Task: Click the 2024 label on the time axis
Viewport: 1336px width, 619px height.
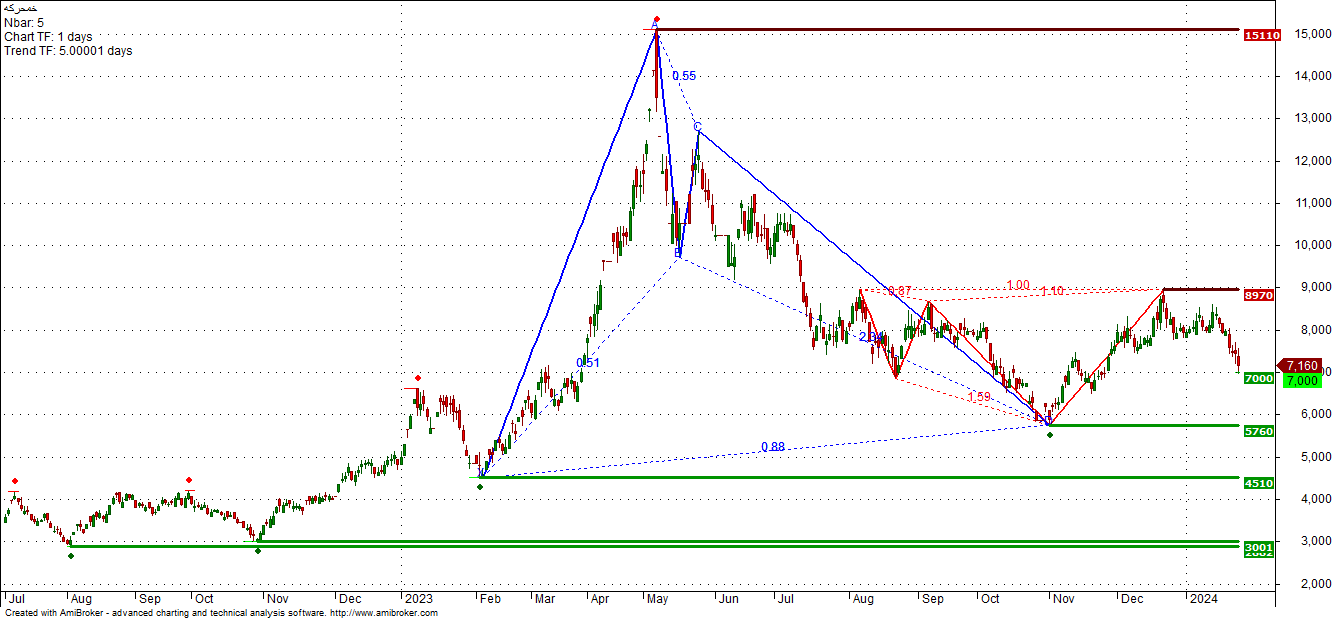Action: coord(1201,598)
